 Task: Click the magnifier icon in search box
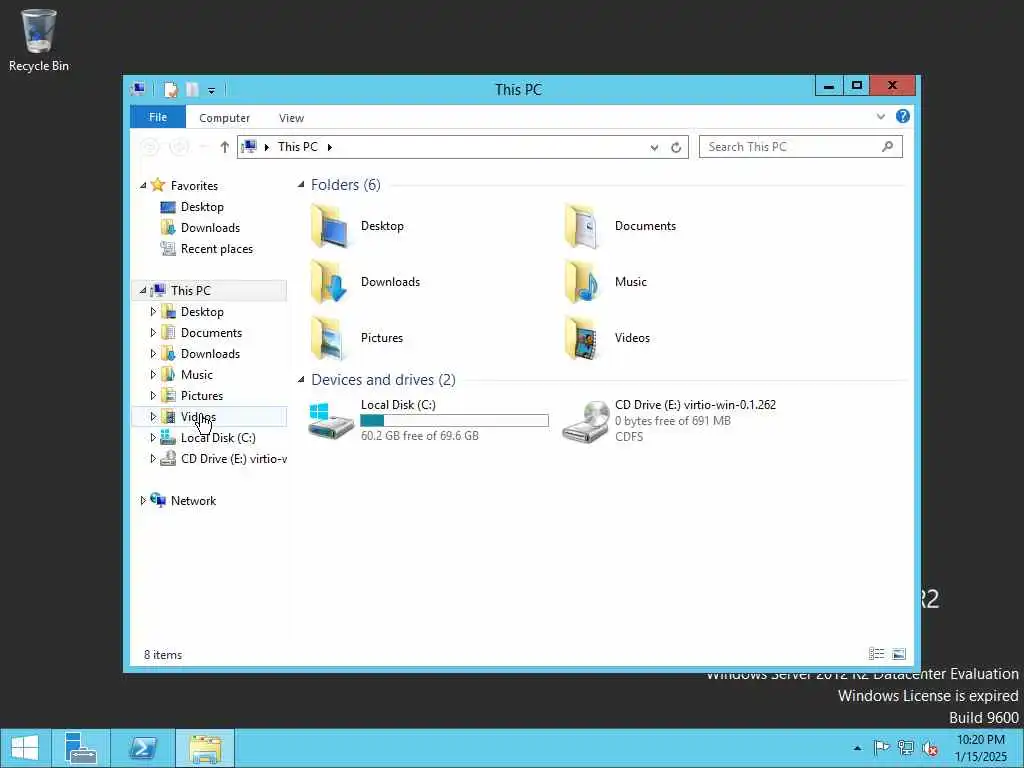(x=887, y=147)
